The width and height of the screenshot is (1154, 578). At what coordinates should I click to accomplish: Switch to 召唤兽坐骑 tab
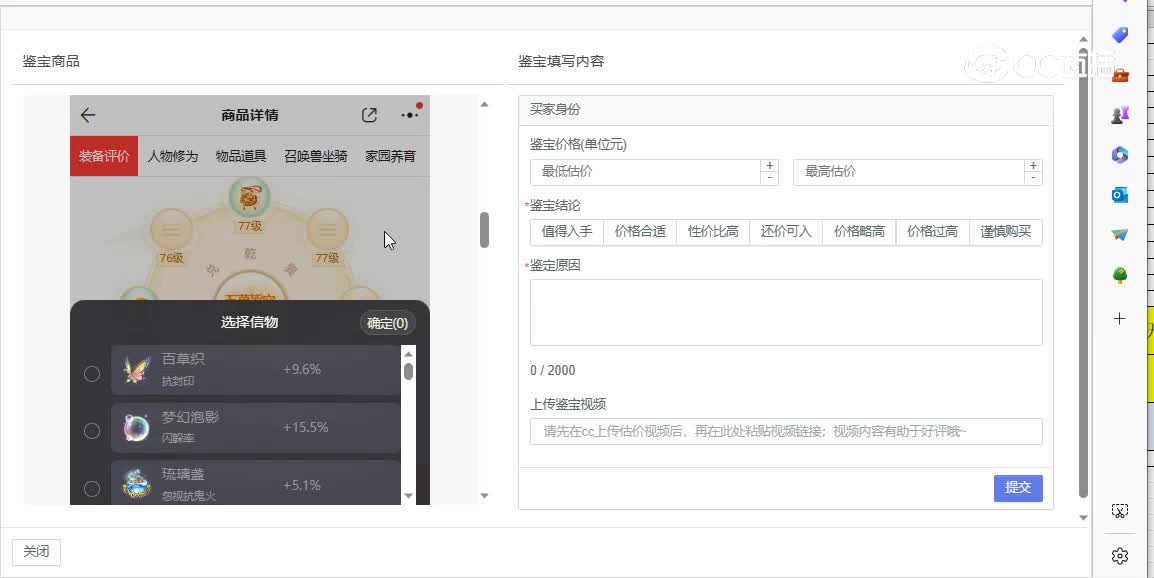click(316, 156)
